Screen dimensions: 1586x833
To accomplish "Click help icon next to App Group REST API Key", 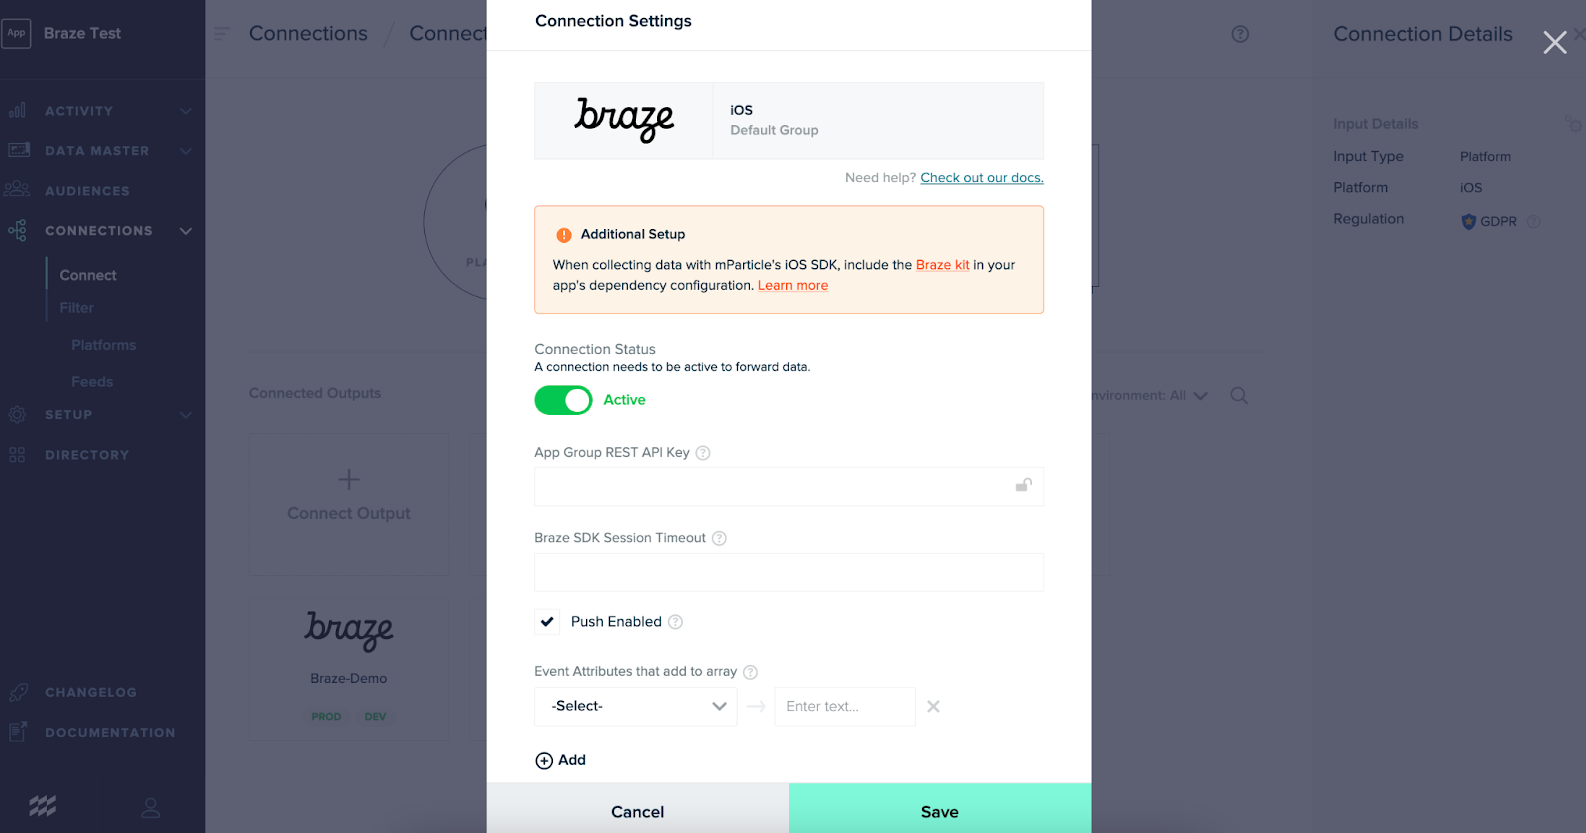I will (703, 453).
